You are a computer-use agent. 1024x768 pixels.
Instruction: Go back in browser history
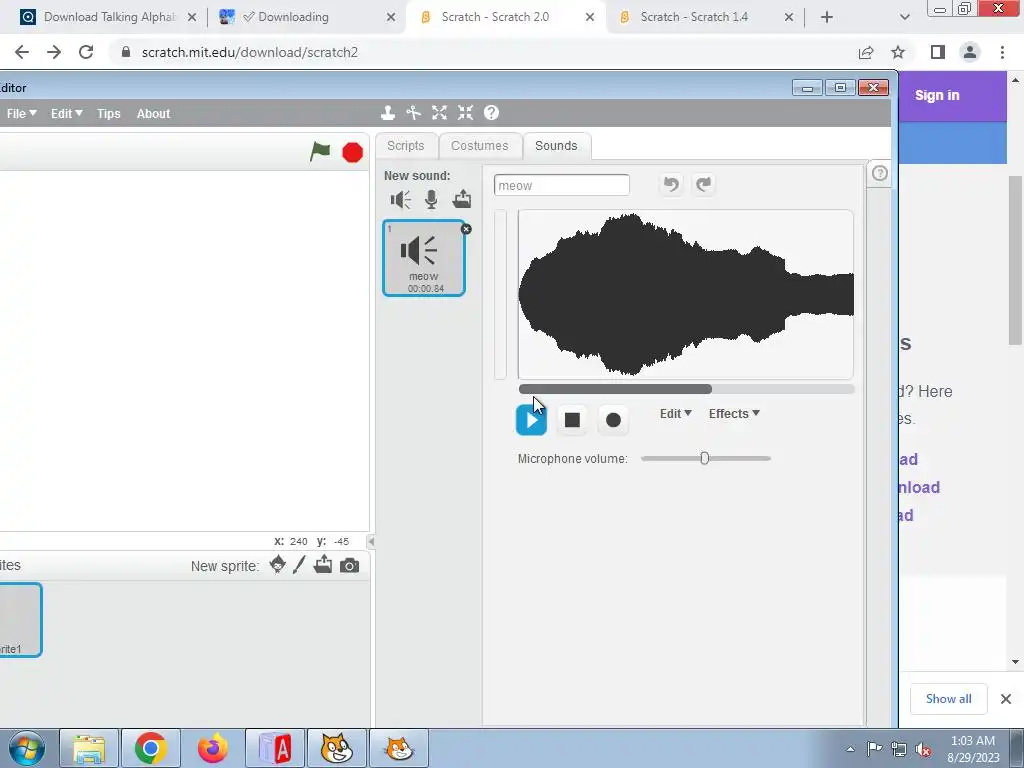[22, 52]
